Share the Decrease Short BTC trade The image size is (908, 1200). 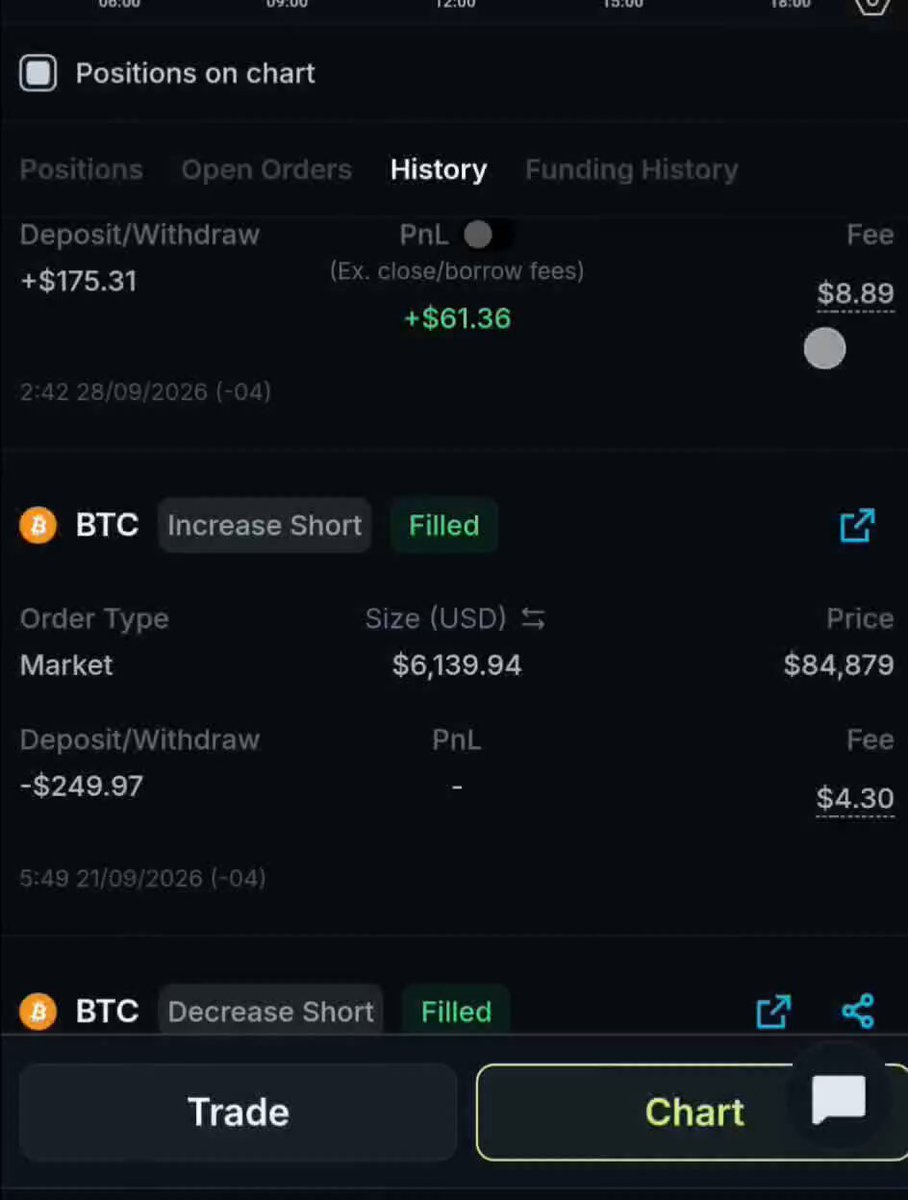(858, 1011)
